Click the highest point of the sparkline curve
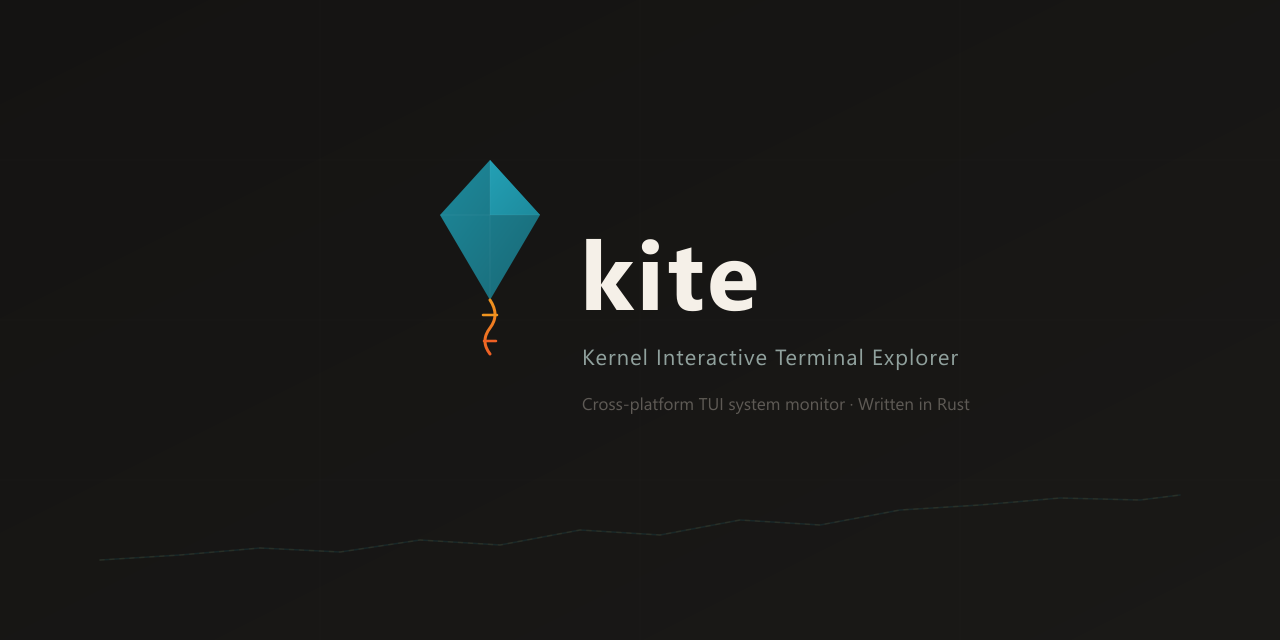The height and width of the screenshot is (640, 1280). [1178, 494]
